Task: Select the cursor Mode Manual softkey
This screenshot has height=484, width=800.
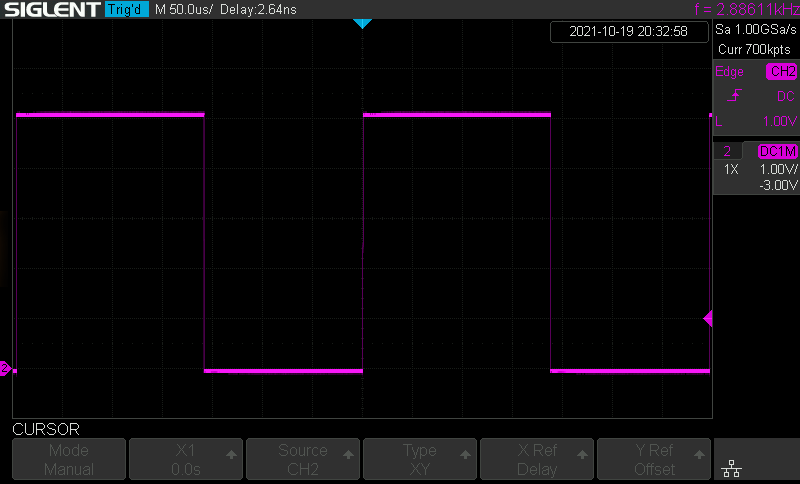Action: pyautogui.click(x=69, y=459)
